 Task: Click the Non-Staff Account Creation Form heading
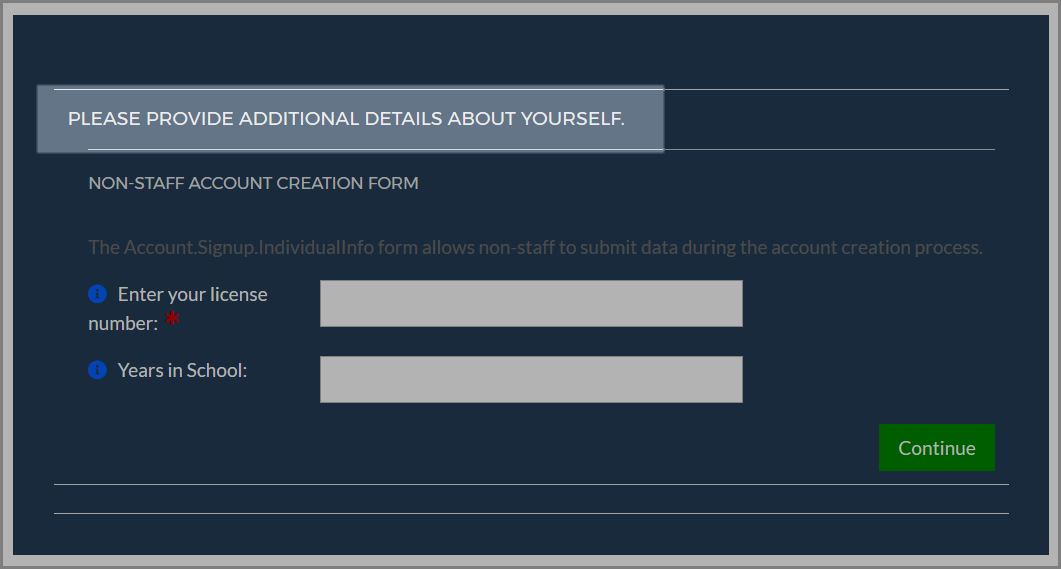point(253,183)
